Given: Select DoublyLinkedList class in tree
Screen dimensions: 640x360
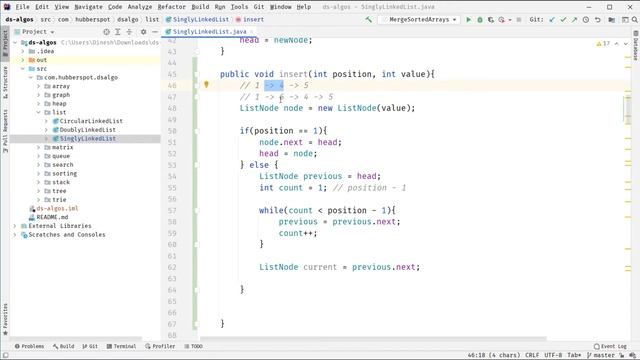Looking at the screenshot, I should coord(87,130).
